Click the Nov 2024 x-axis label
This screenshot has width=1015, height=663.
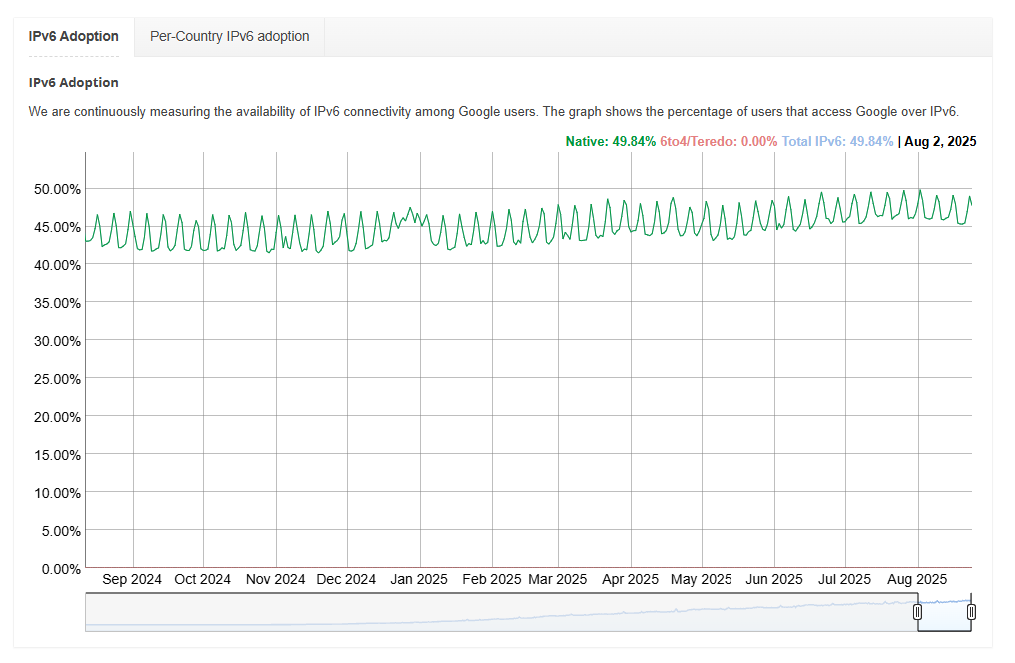tap(275, 579)
